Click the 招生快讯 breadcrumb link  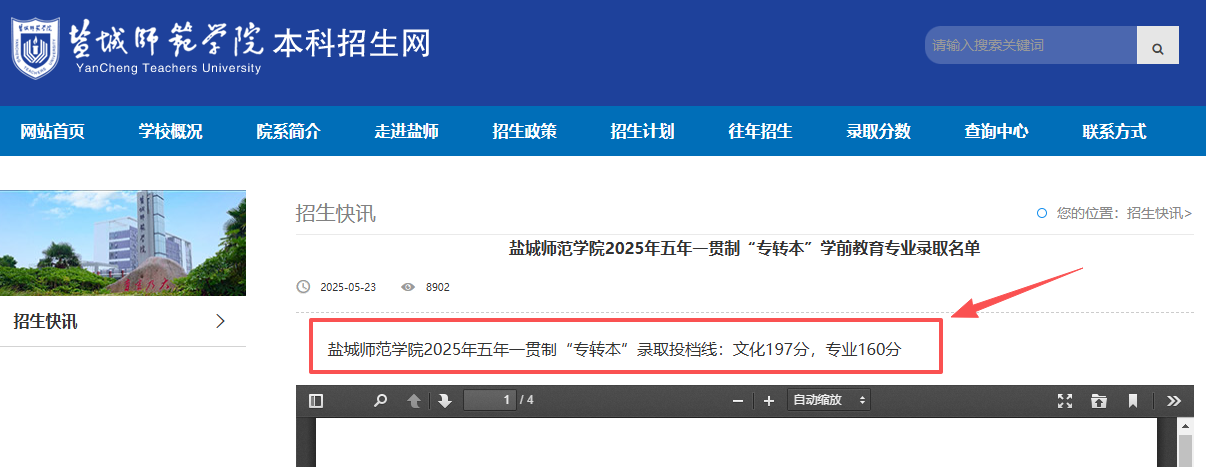[x=1156, y=213]
